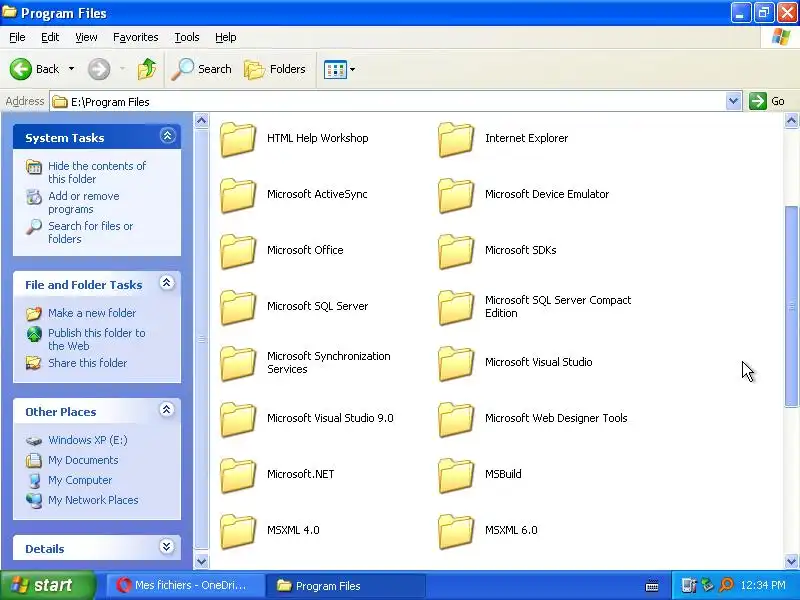The height and width of the screenshot is (600, 800).
Task: Select the HTML Help Workshop folder icon
Action: [238, 139]
